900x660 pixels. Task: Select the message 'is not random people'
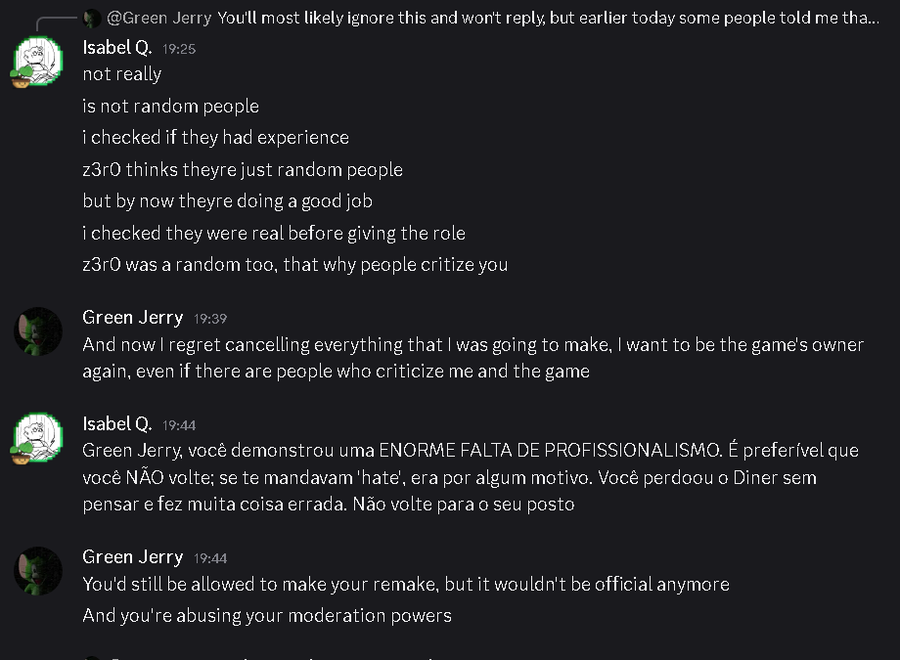click(x=171, y=106)
